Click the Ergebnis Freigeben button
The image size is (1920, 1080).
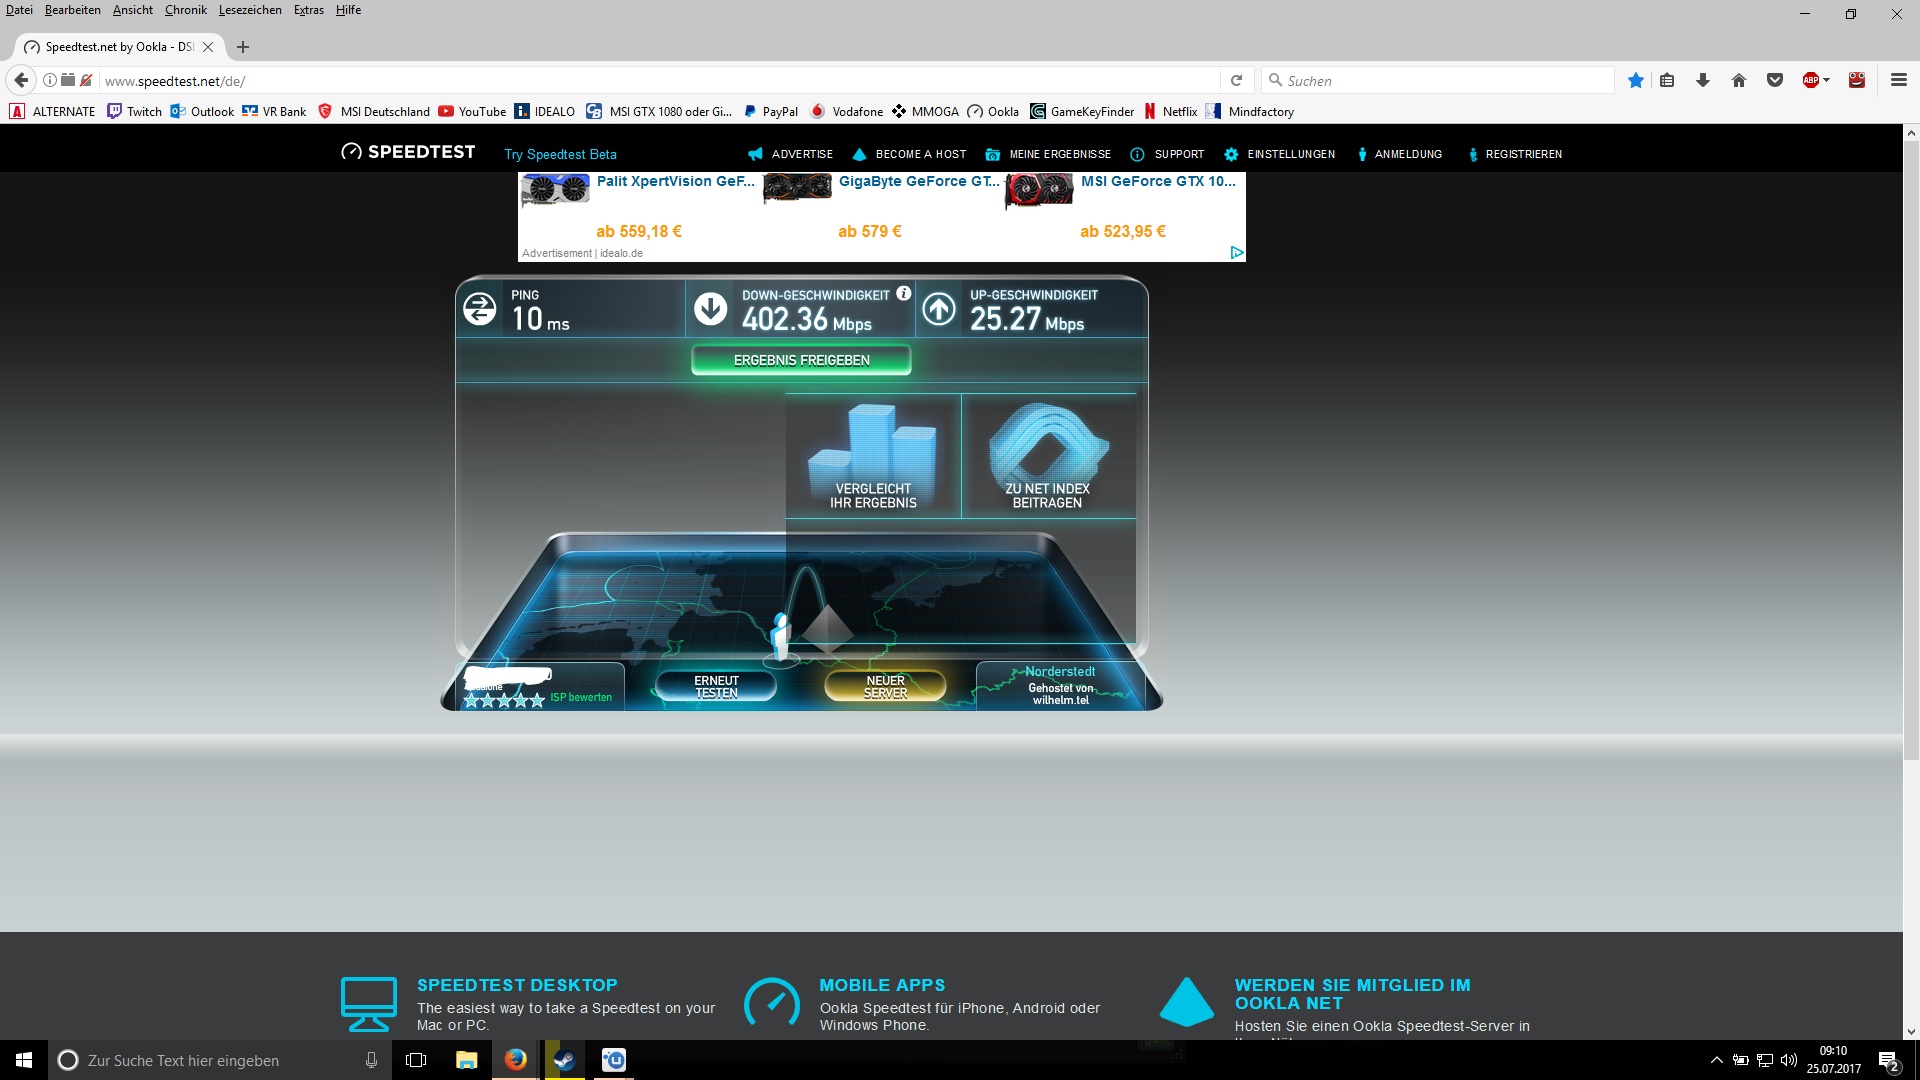pos(801,360)
